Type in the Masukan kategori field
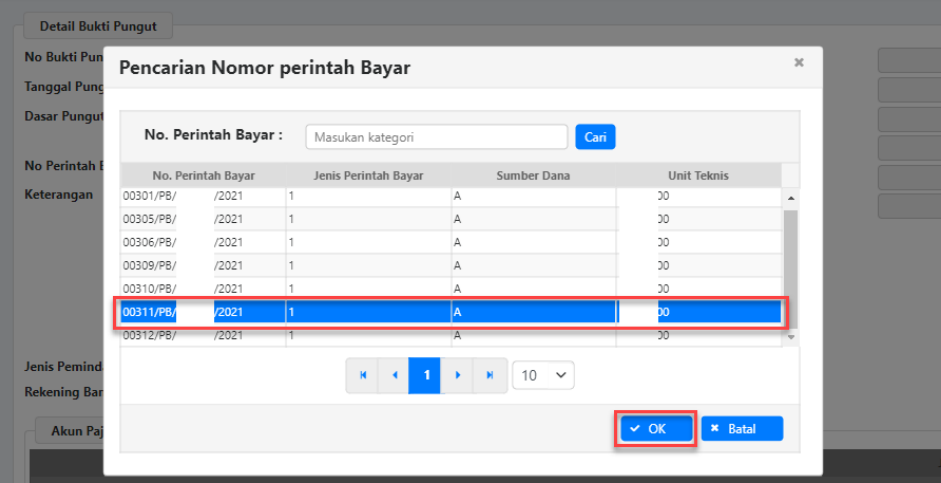941x483 pixels. tap(436, 137)
